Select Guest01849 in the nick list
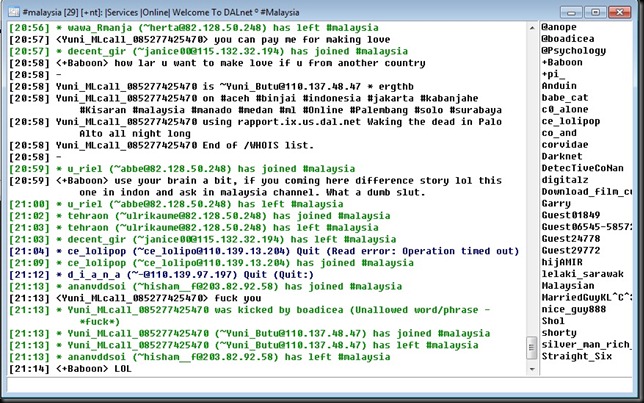The image size is (644, 403). point(570,215)
